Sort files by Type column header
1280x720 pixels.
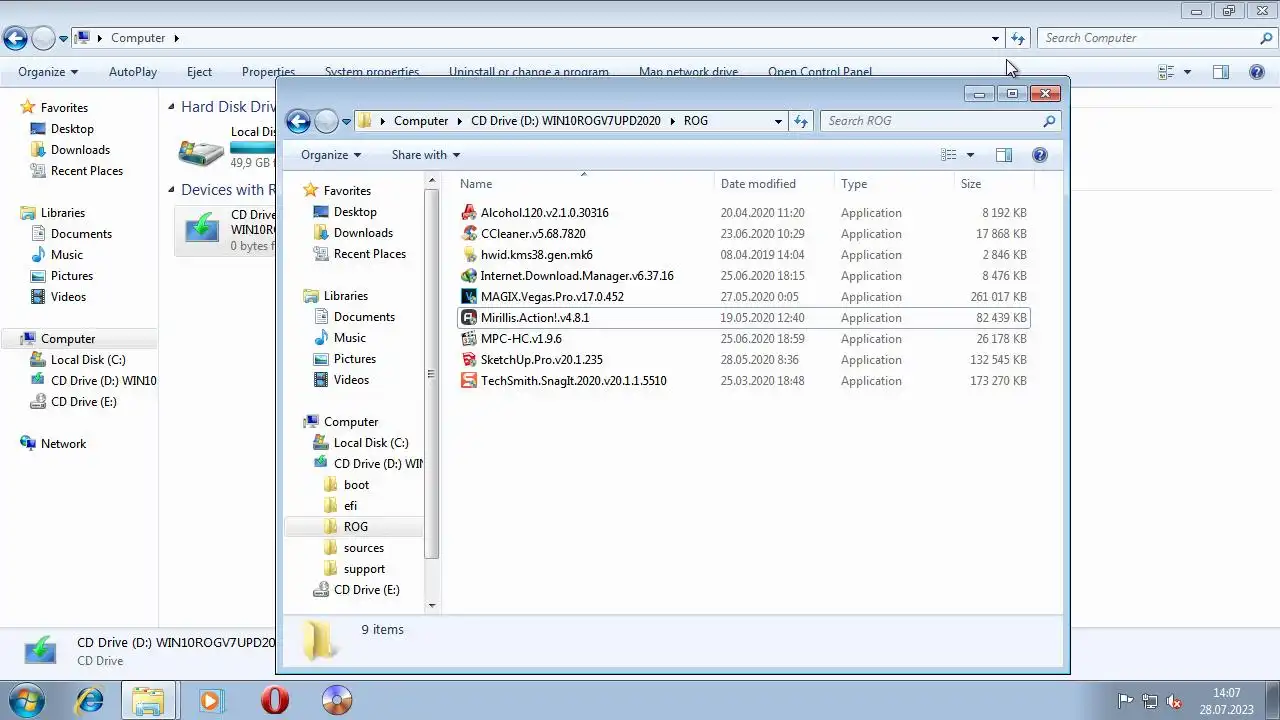[x=895, y=184]
